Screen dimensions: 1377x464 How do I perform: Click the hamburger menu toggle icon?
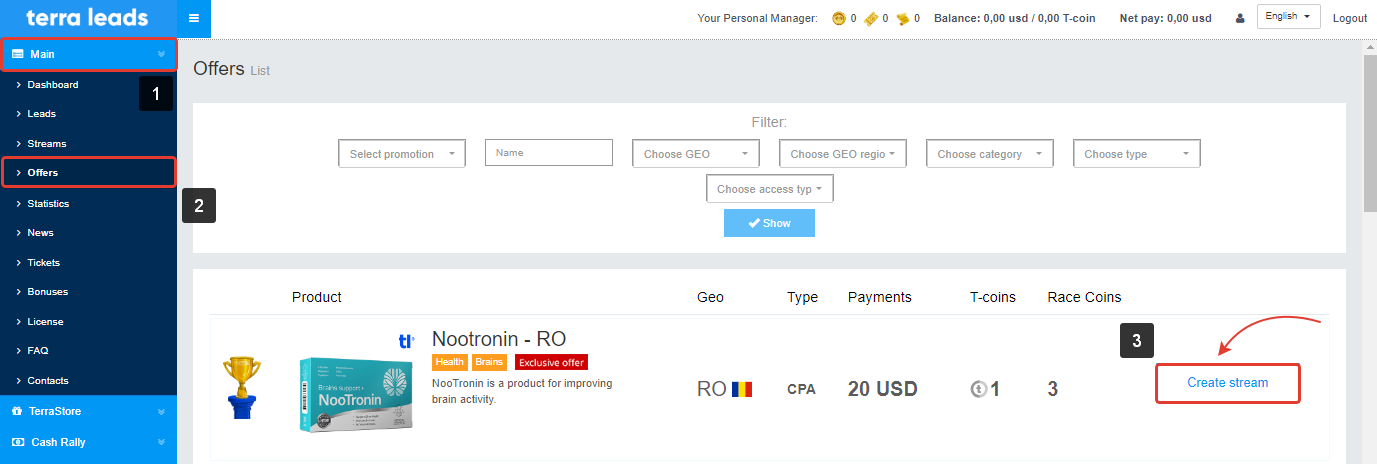pos(193,18)
